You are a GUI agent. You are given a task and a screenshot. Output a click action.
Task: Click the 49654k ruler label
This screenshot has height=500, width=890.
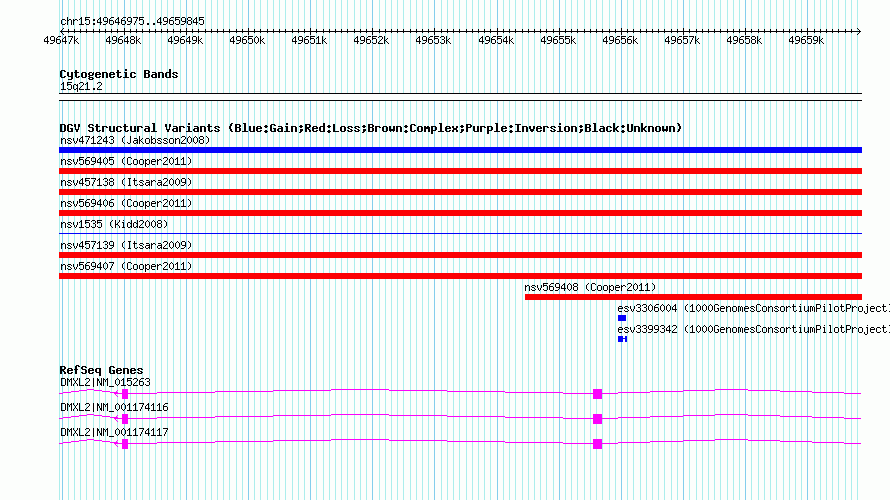[496, 40]
